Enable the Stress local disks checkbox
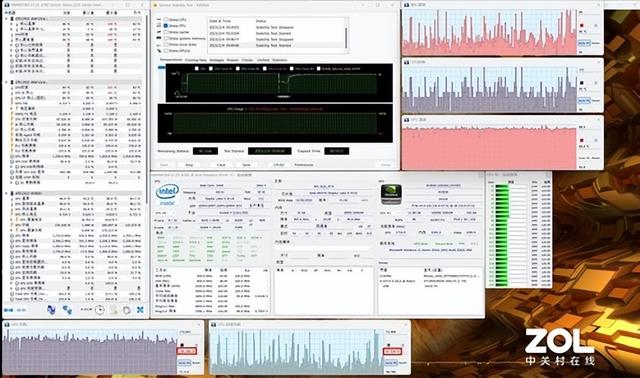Screen dimensions: 640x378 (166, 44)
